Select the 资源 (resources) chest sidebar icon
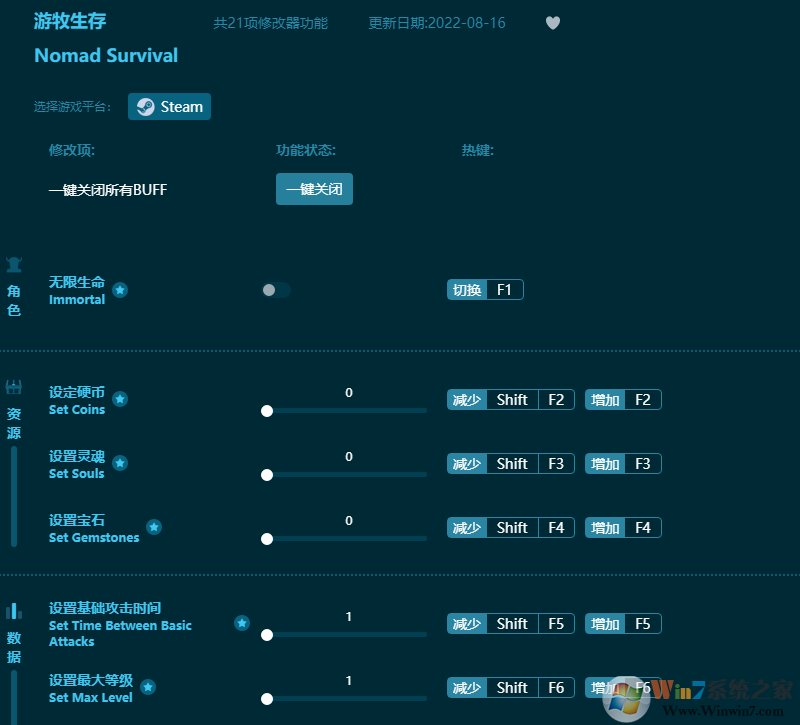Viewport: 800px width, 725px height. point(14,387)
